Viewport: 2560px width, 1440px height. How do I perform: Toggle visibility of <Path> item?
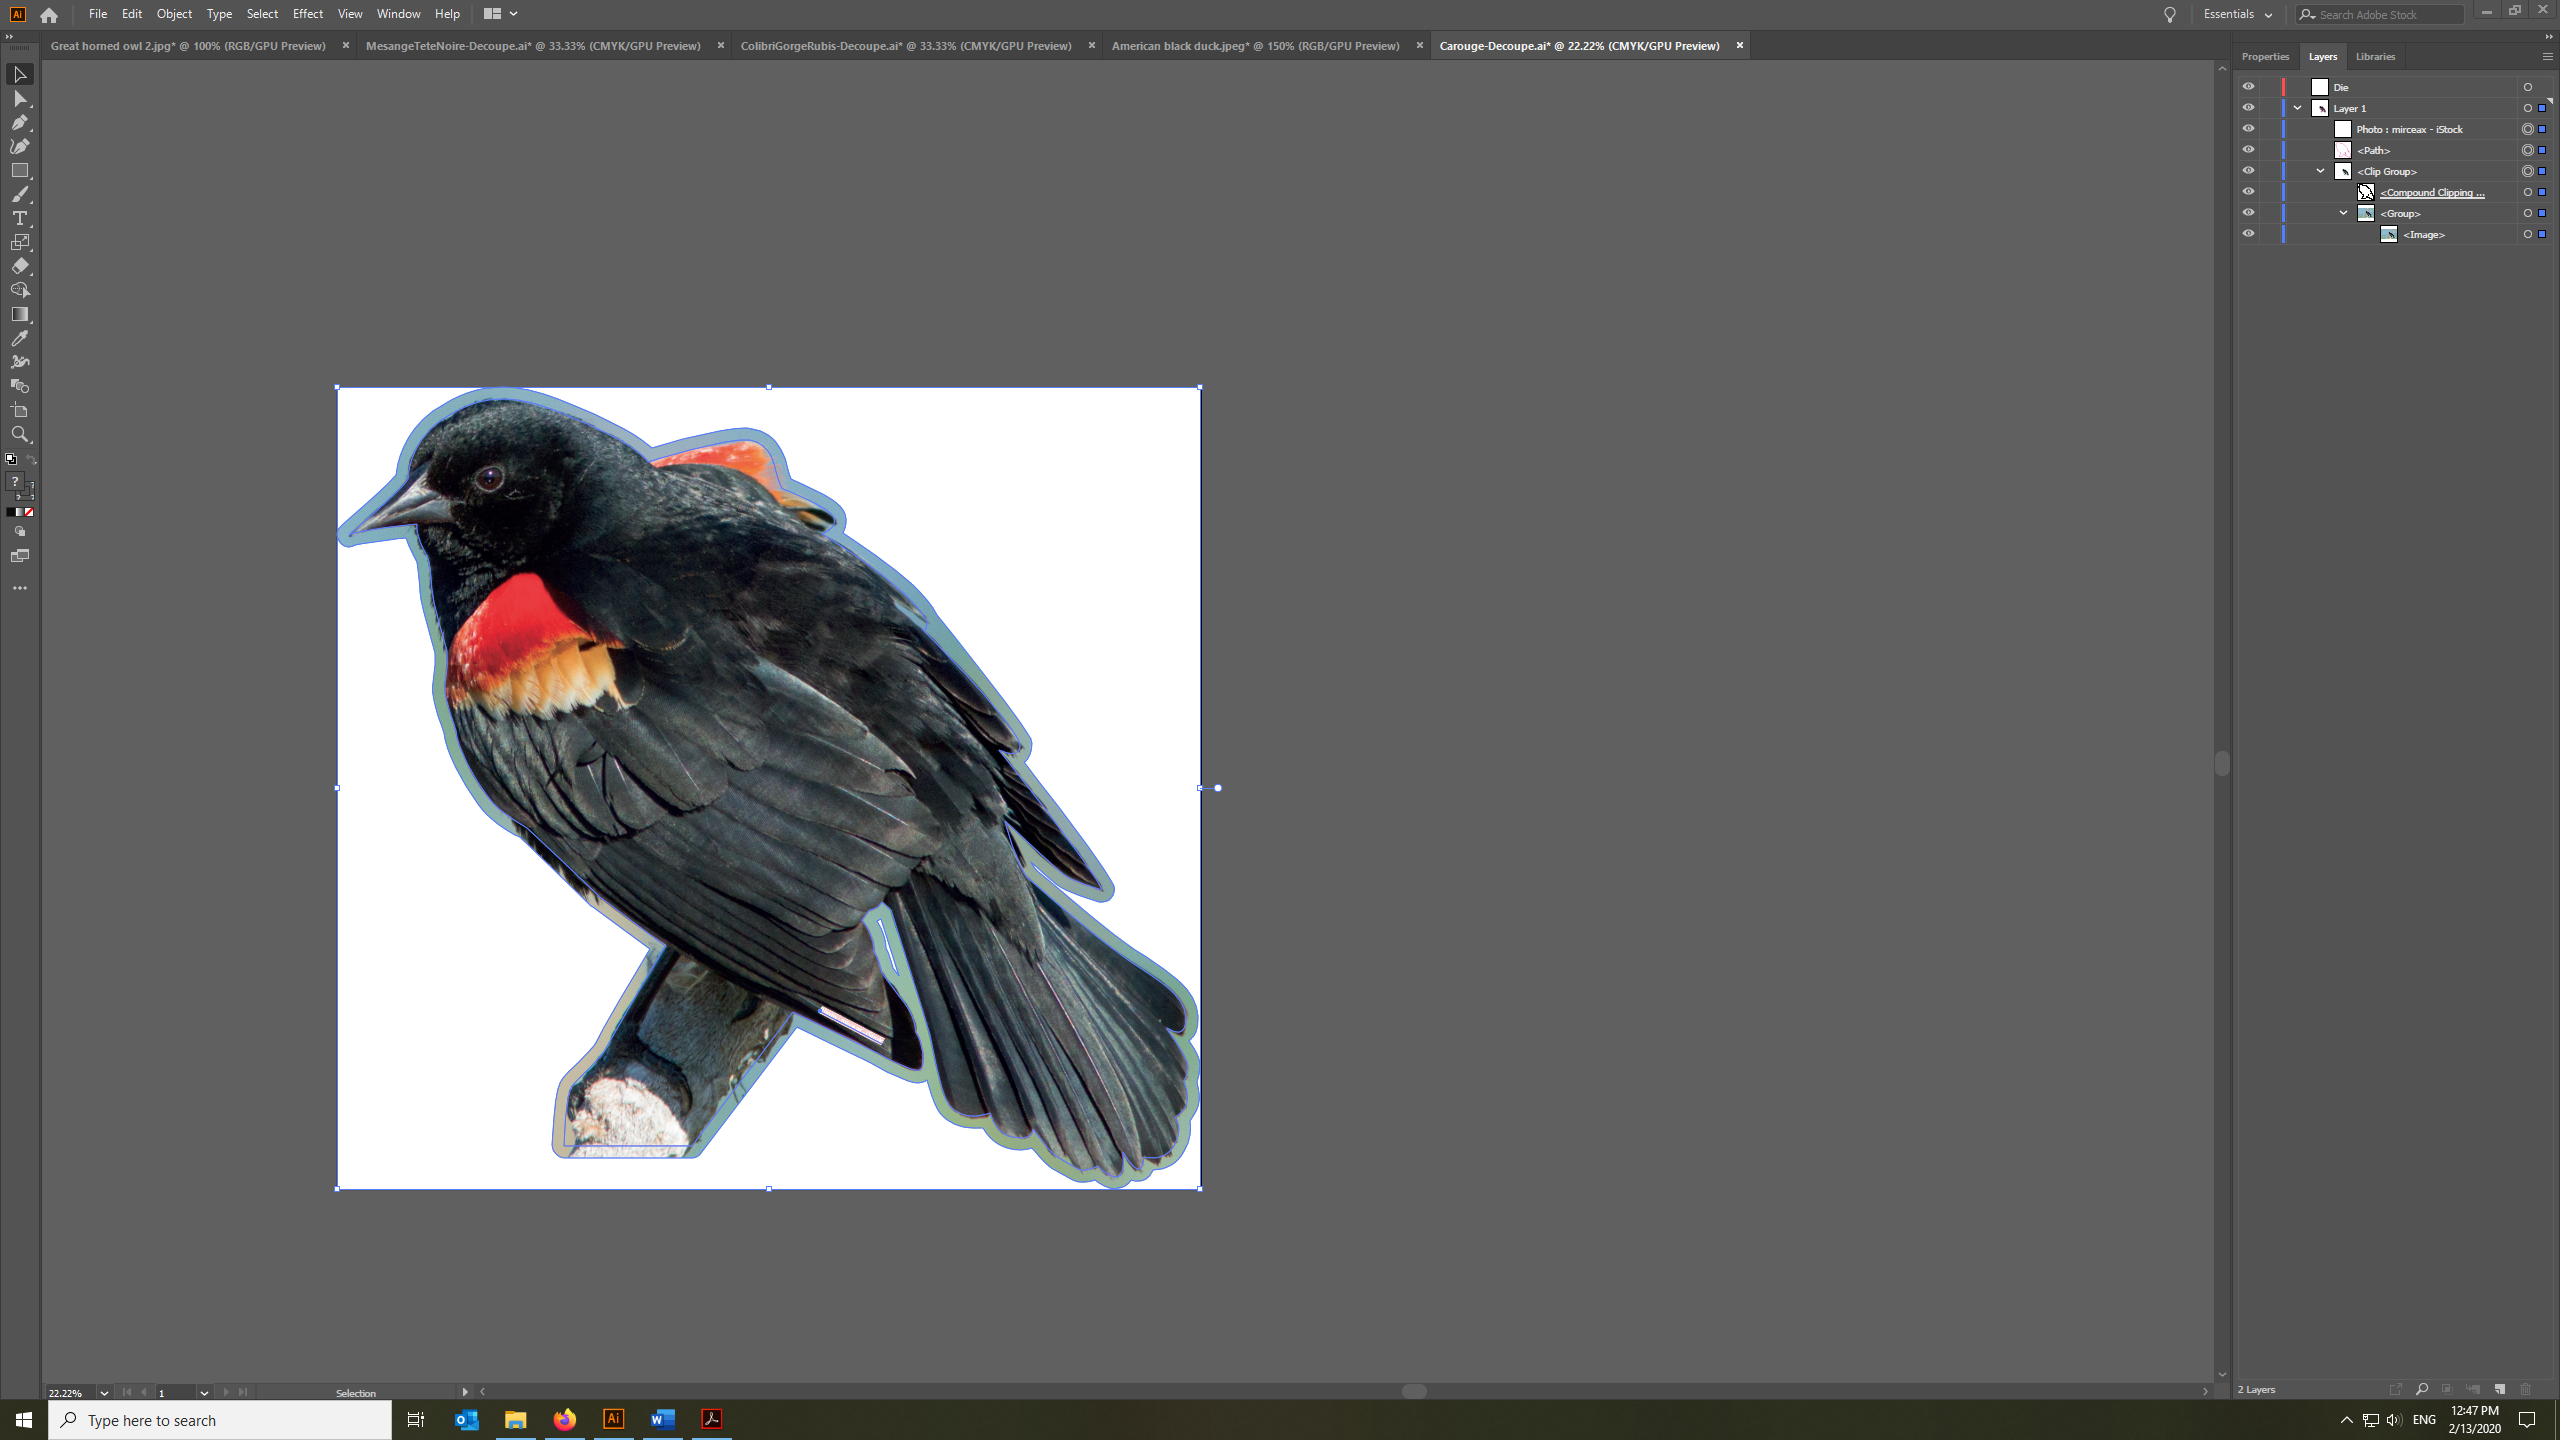coord(2248,150)
